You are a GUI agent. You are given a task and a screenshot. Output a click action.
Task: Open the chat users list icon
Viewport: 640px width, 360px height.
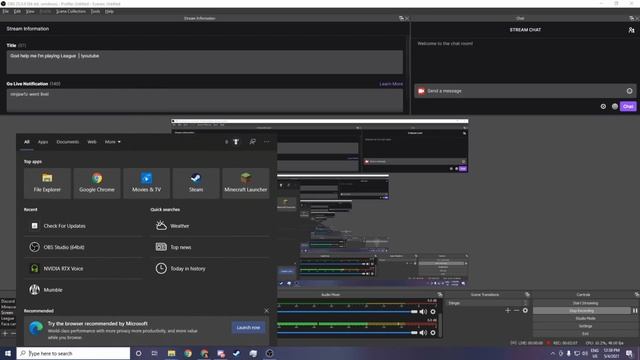point(631,30)
